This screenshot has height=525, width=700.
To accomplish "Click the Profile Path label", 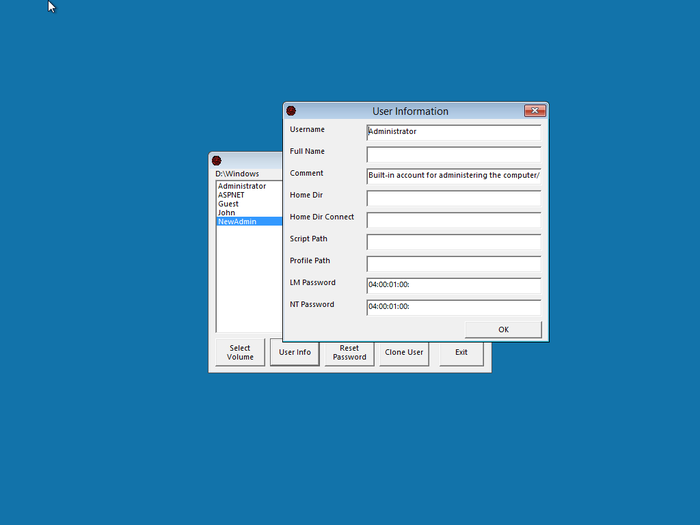I will point(310,261).
